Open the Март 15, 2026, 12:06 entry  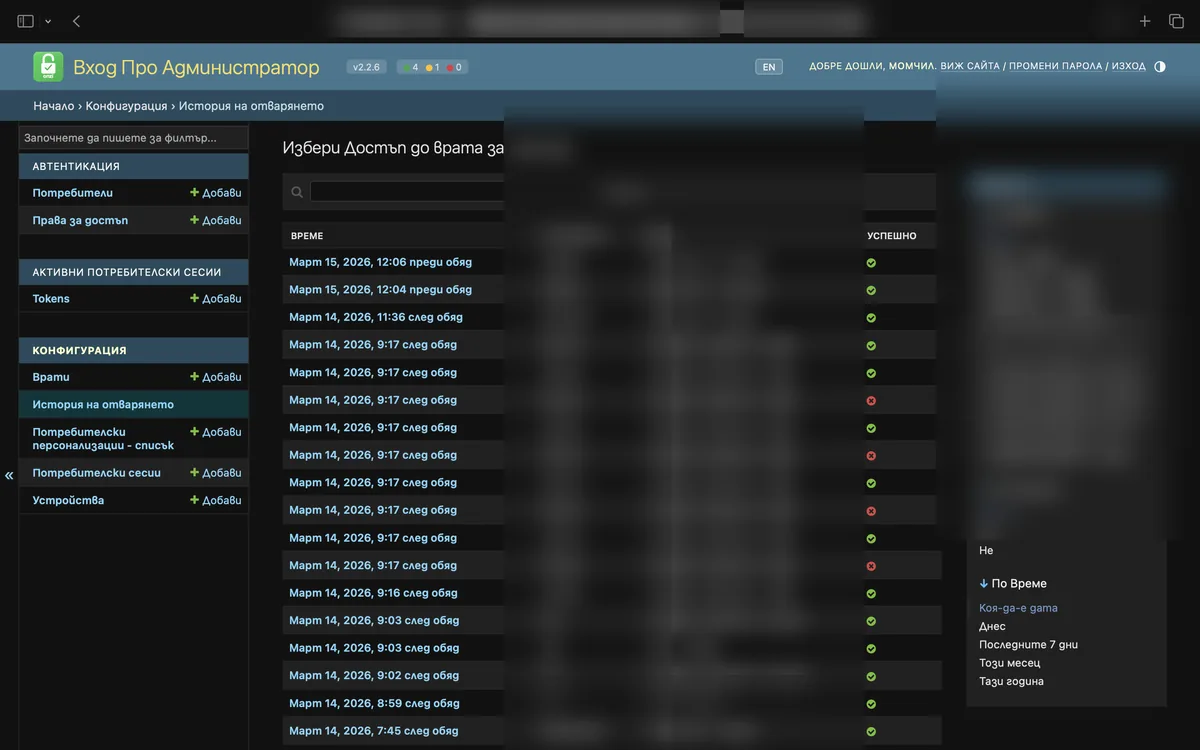coord(380,262)
